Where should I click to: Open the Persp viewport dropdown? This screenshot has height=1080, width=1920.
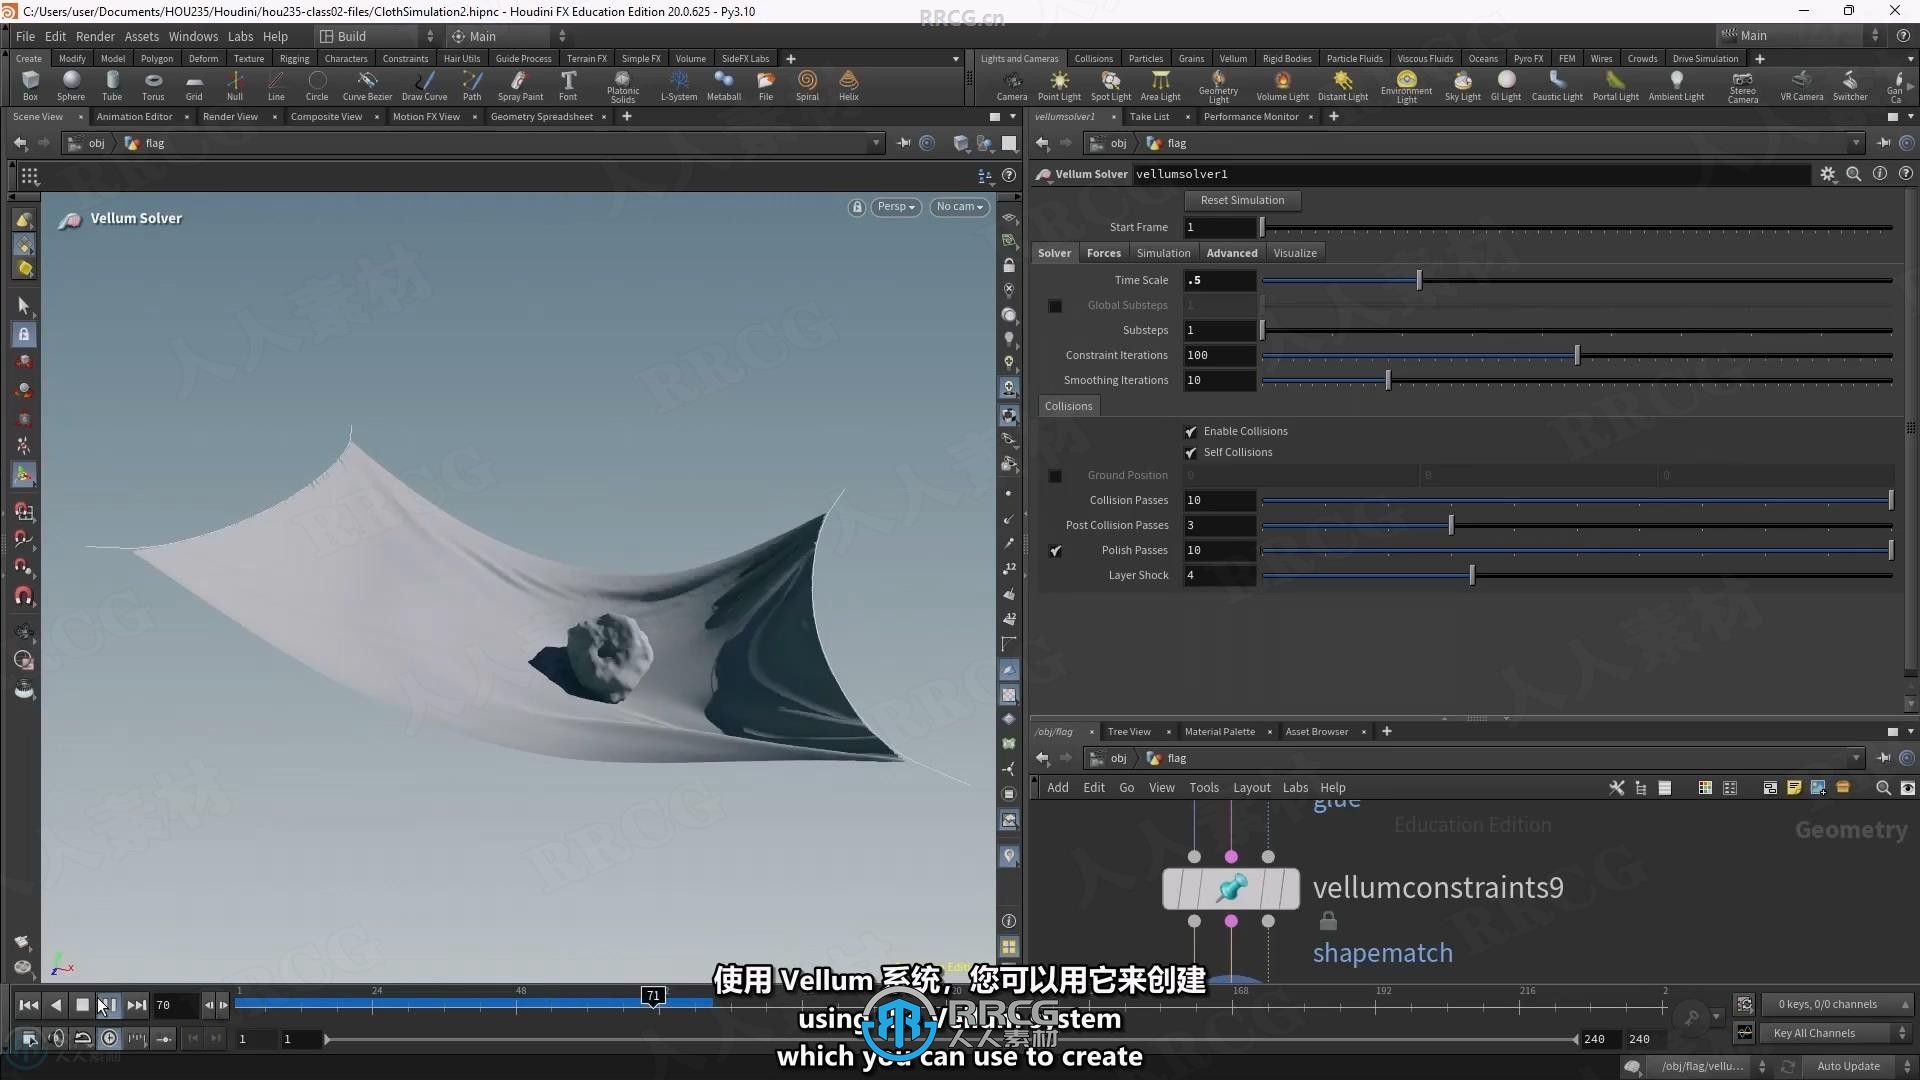896,207
